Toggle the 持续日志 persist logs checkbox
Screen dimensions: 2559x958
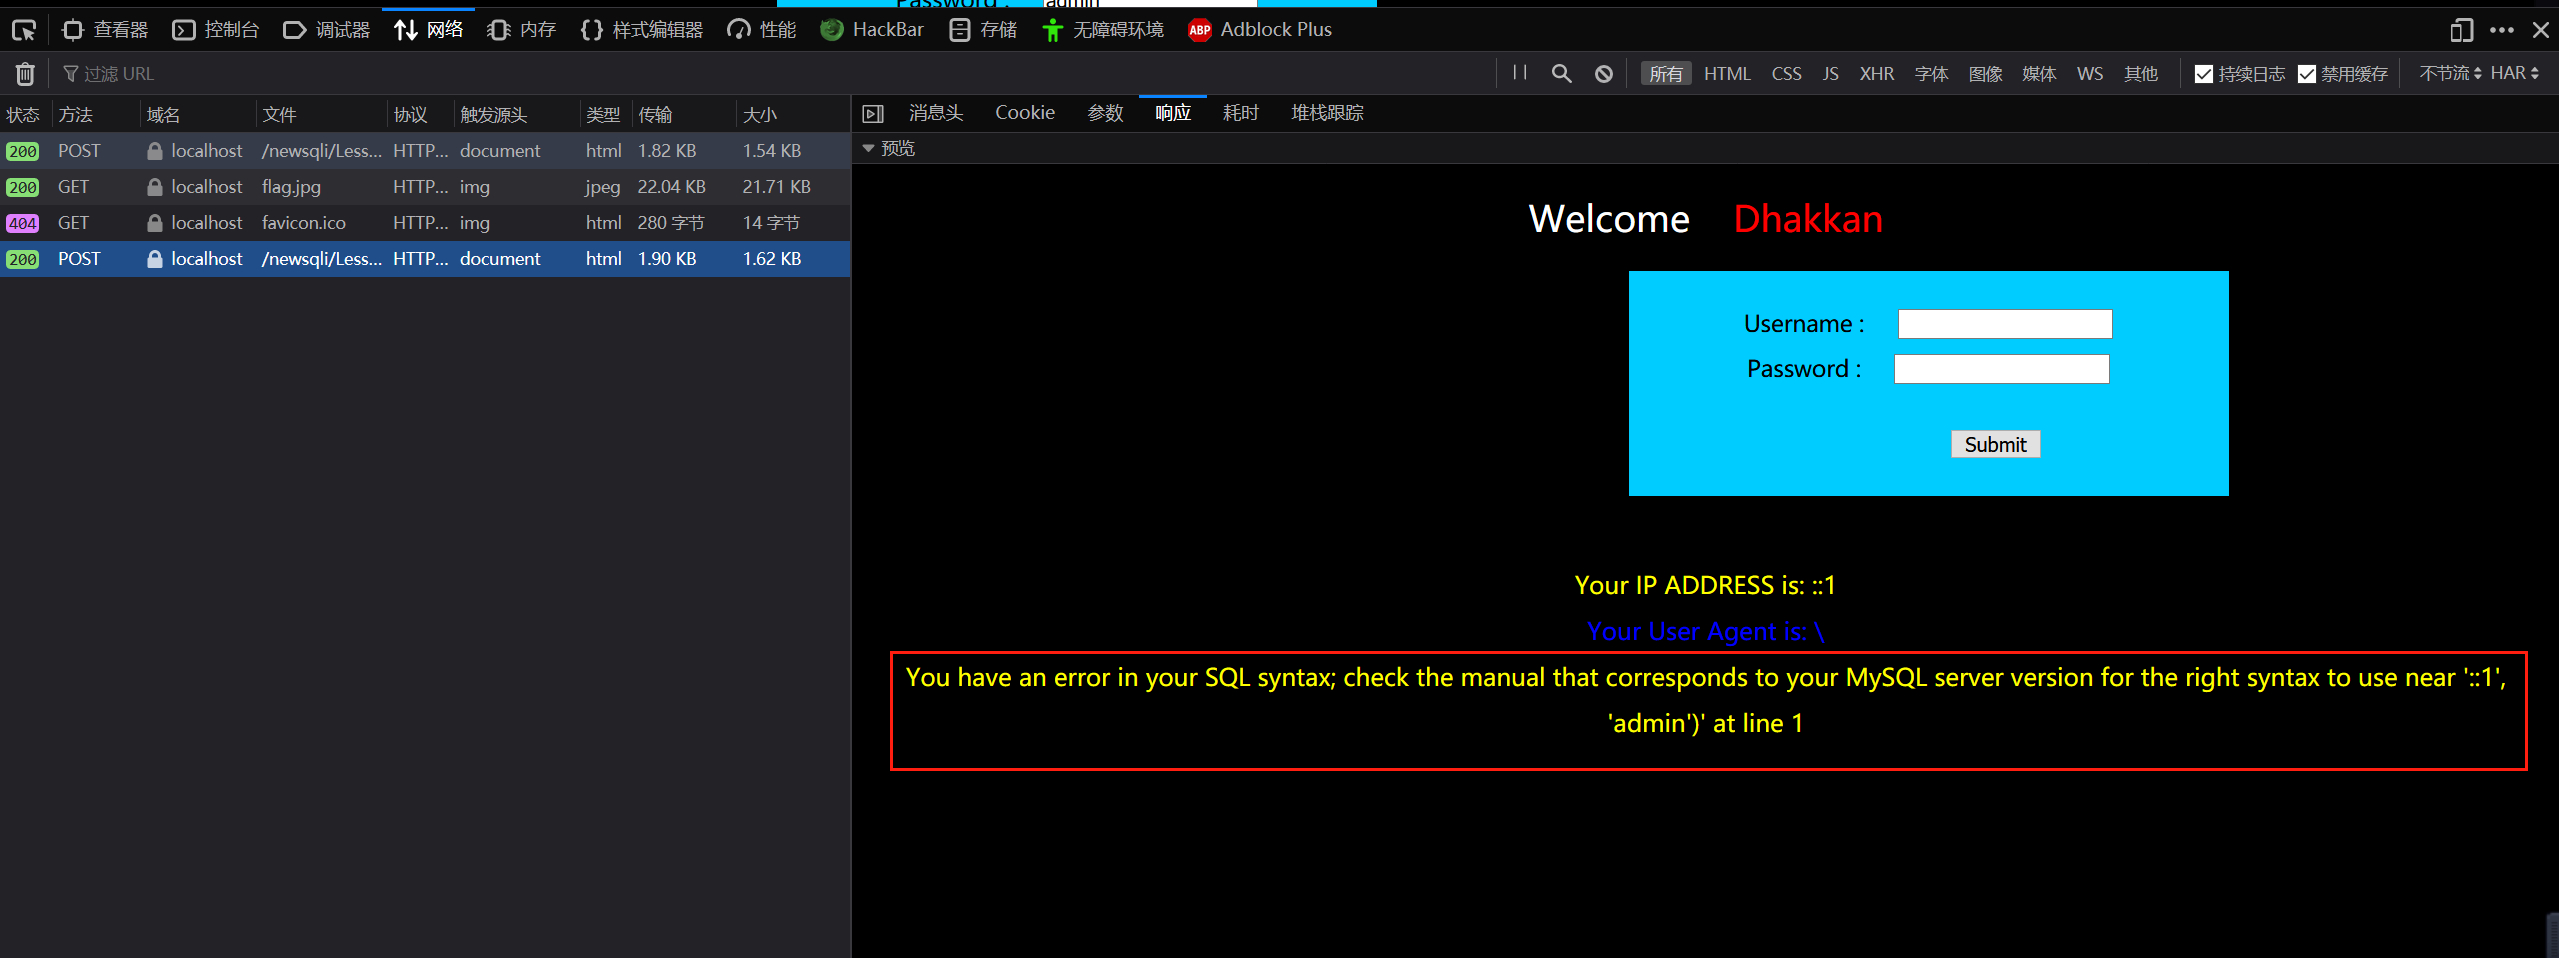point(2204,74)
